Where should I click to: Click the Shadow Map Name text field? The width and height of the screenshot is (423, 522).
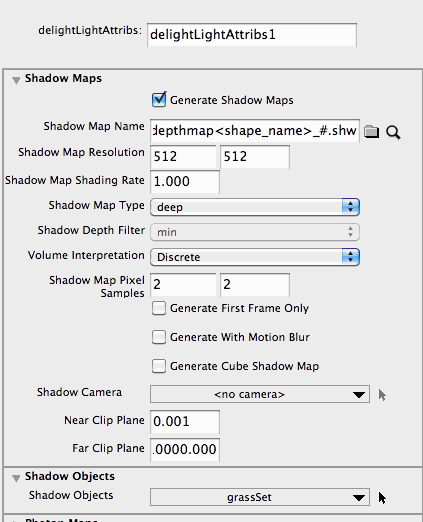(255, 131)
